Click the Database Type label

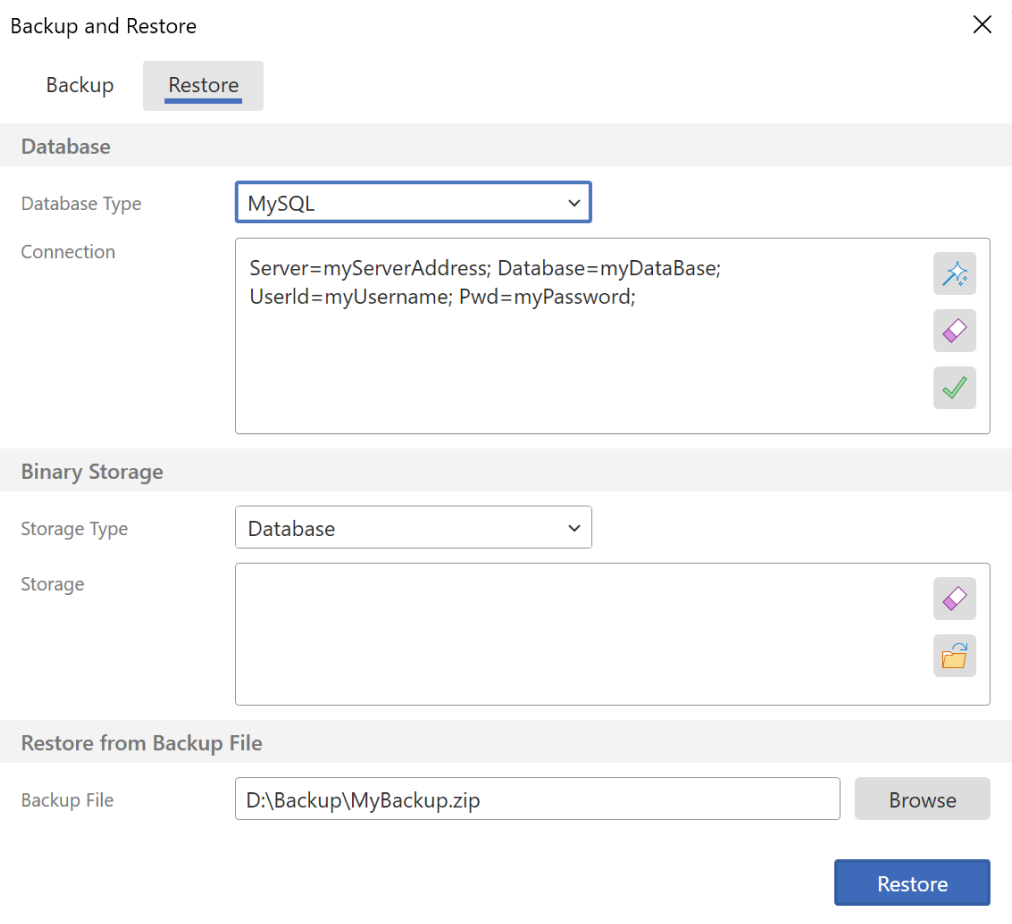click(x=81, y=203)
